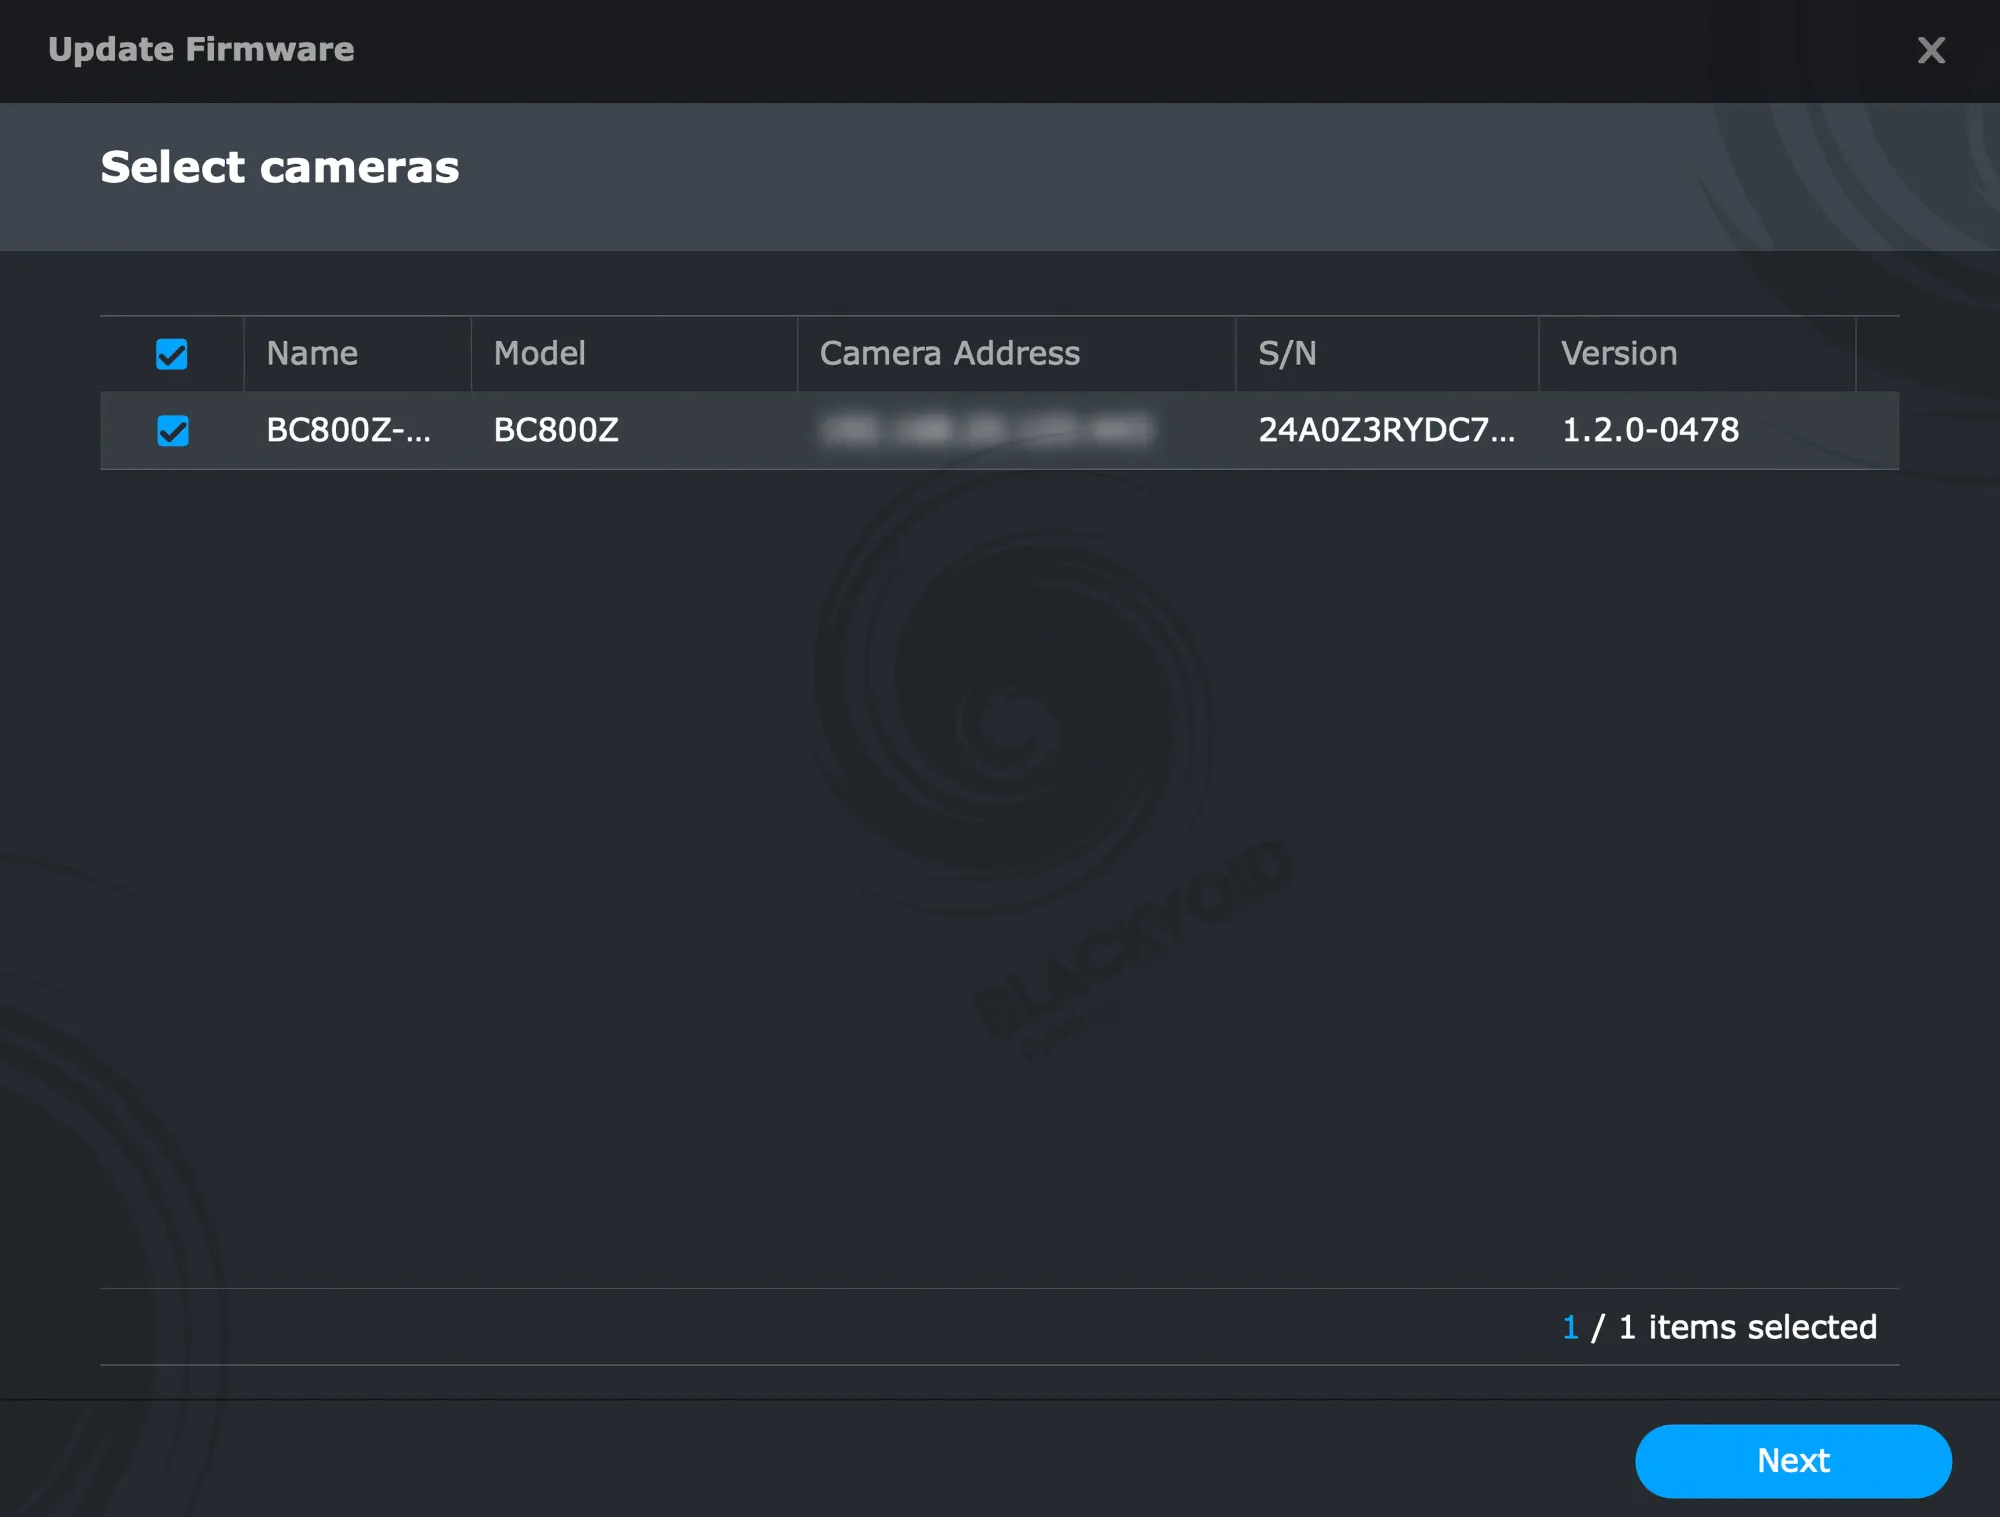Click the 'items selected' counter text

(x=1761, y=1327)
